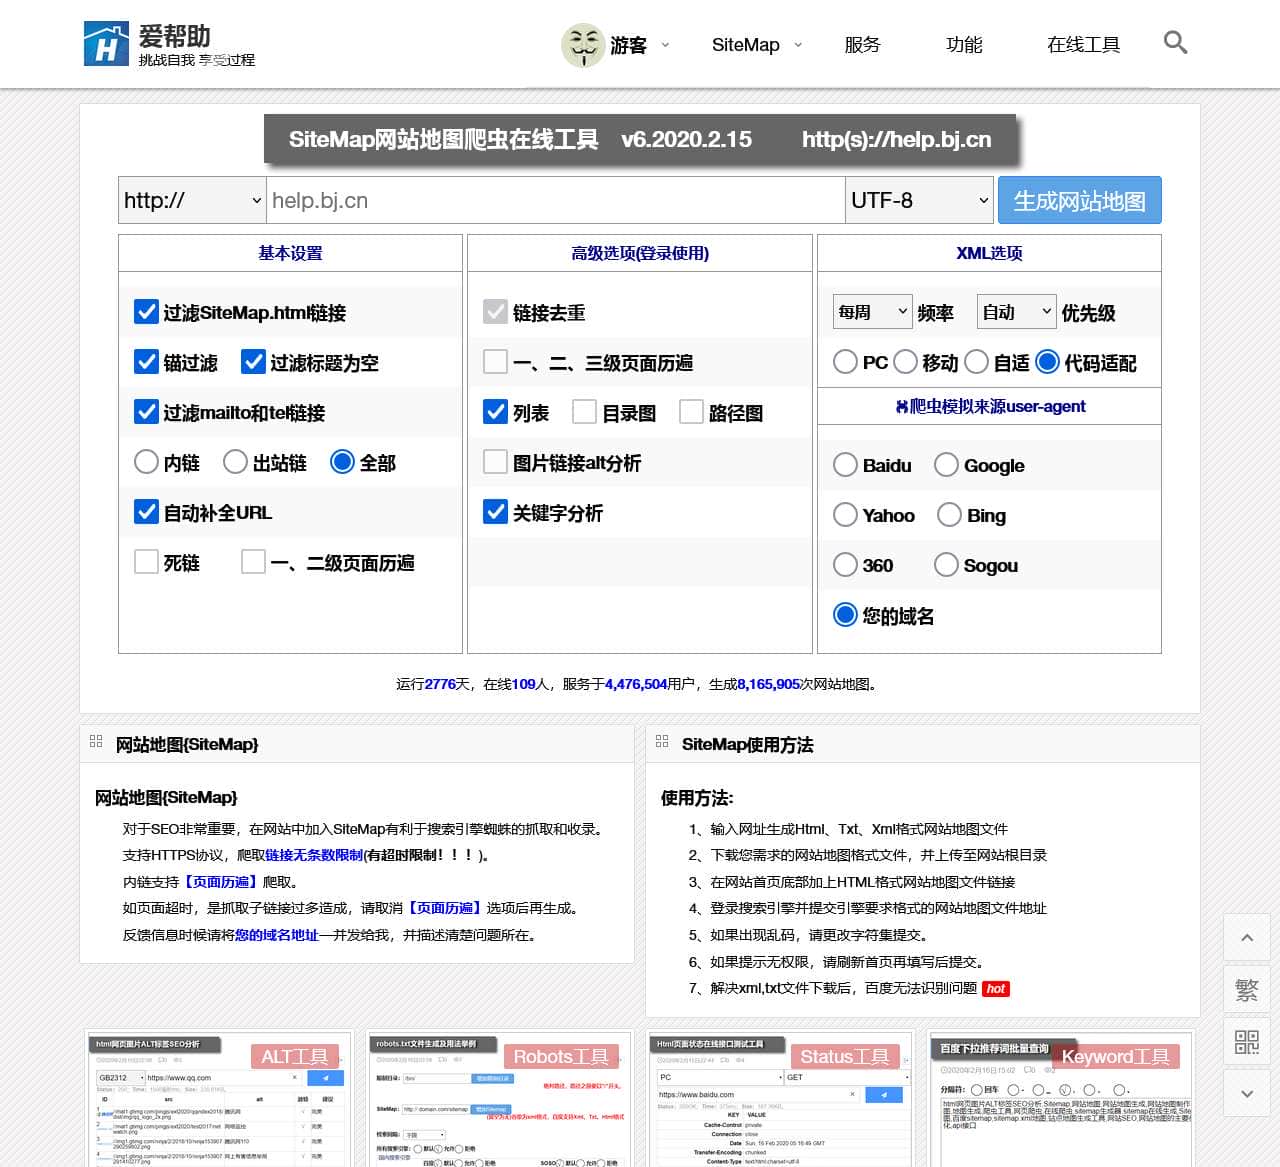
Task: Select 360 user-agent radio
Action: [x=845, y=564]
